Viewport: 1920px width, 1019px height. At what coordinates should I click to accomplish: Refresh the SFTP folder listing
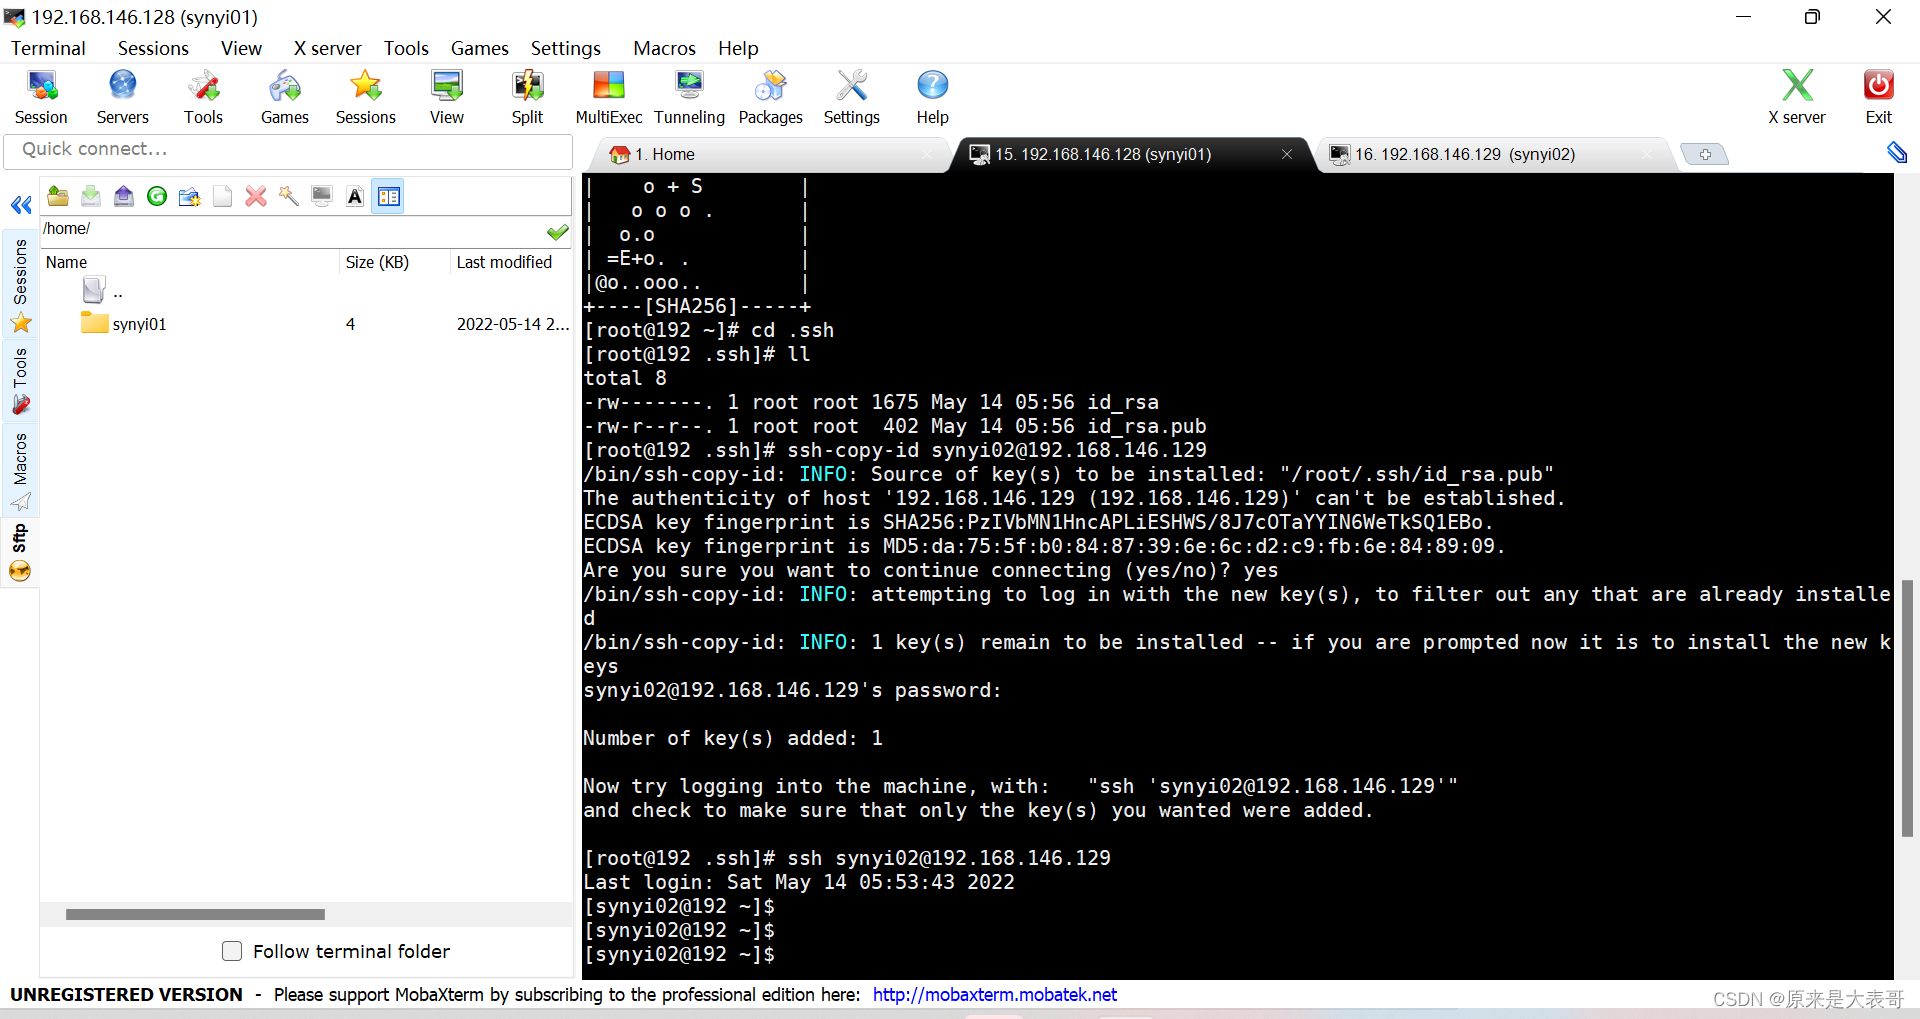tap(157, 196)
